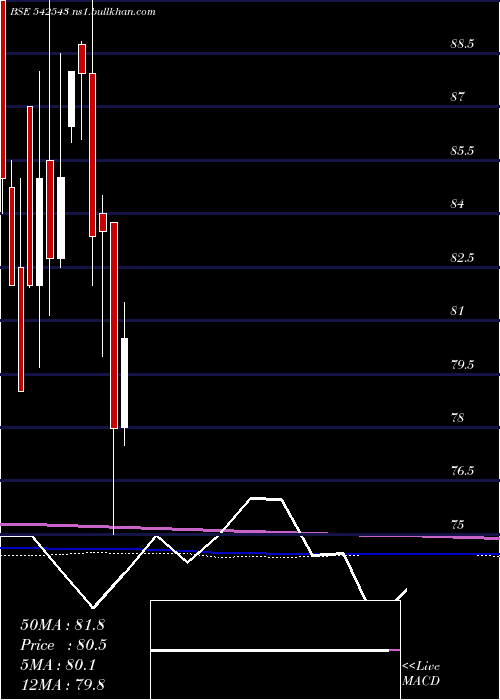Click the 75 price axis label
This screenshot has width=500, height=700.
[457, 525]
